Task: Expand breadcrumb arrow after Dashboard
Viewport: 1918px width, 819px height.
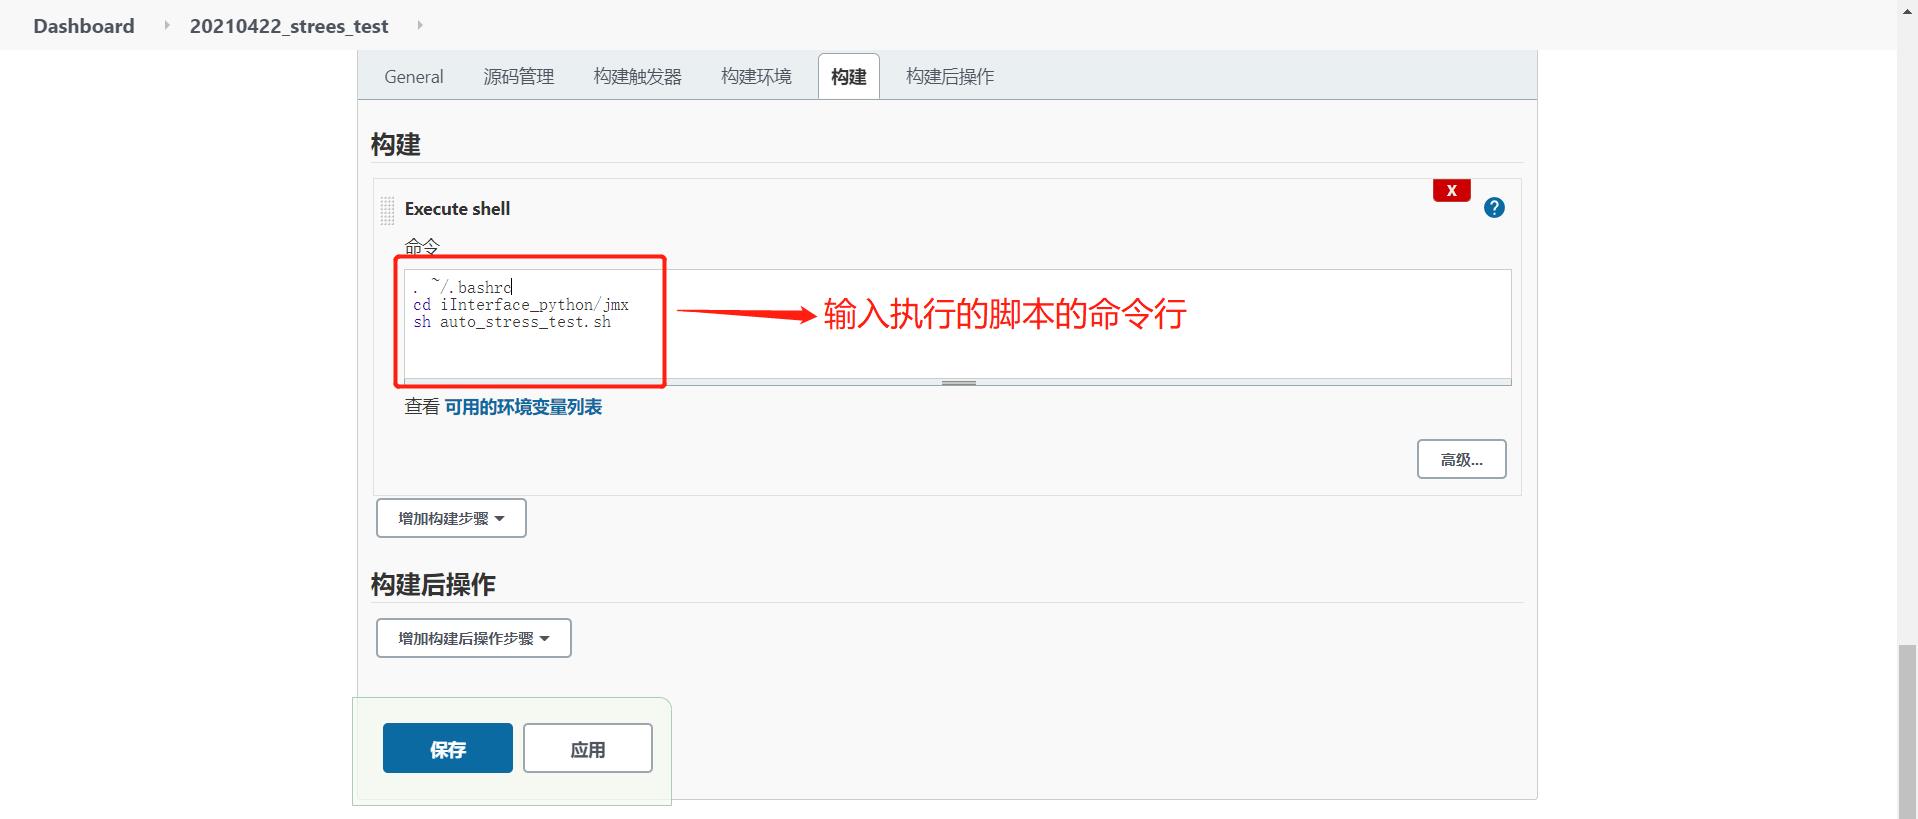Action: 167,25
